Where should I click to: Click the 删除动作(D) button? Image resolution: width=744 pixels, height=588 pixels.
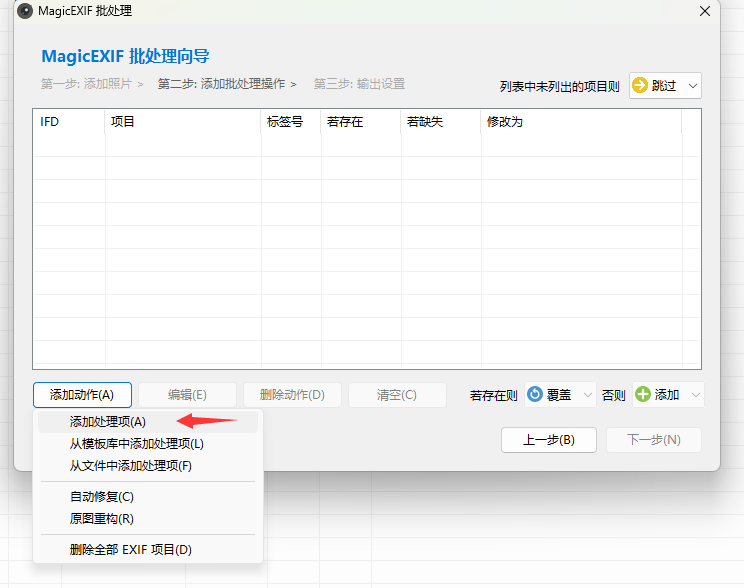[292, 395]
